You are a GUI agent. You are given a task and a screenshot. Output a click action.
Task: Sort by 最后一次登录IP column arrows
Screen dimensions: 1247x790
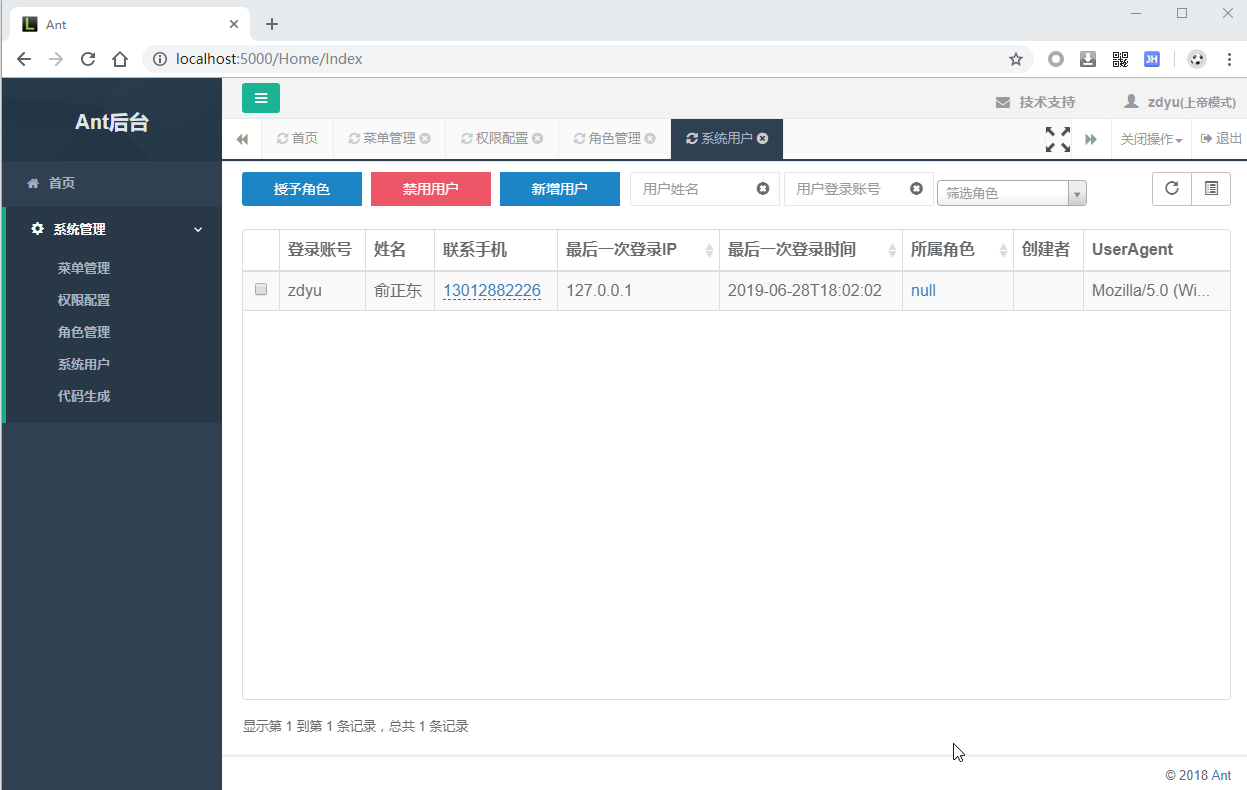709,250
